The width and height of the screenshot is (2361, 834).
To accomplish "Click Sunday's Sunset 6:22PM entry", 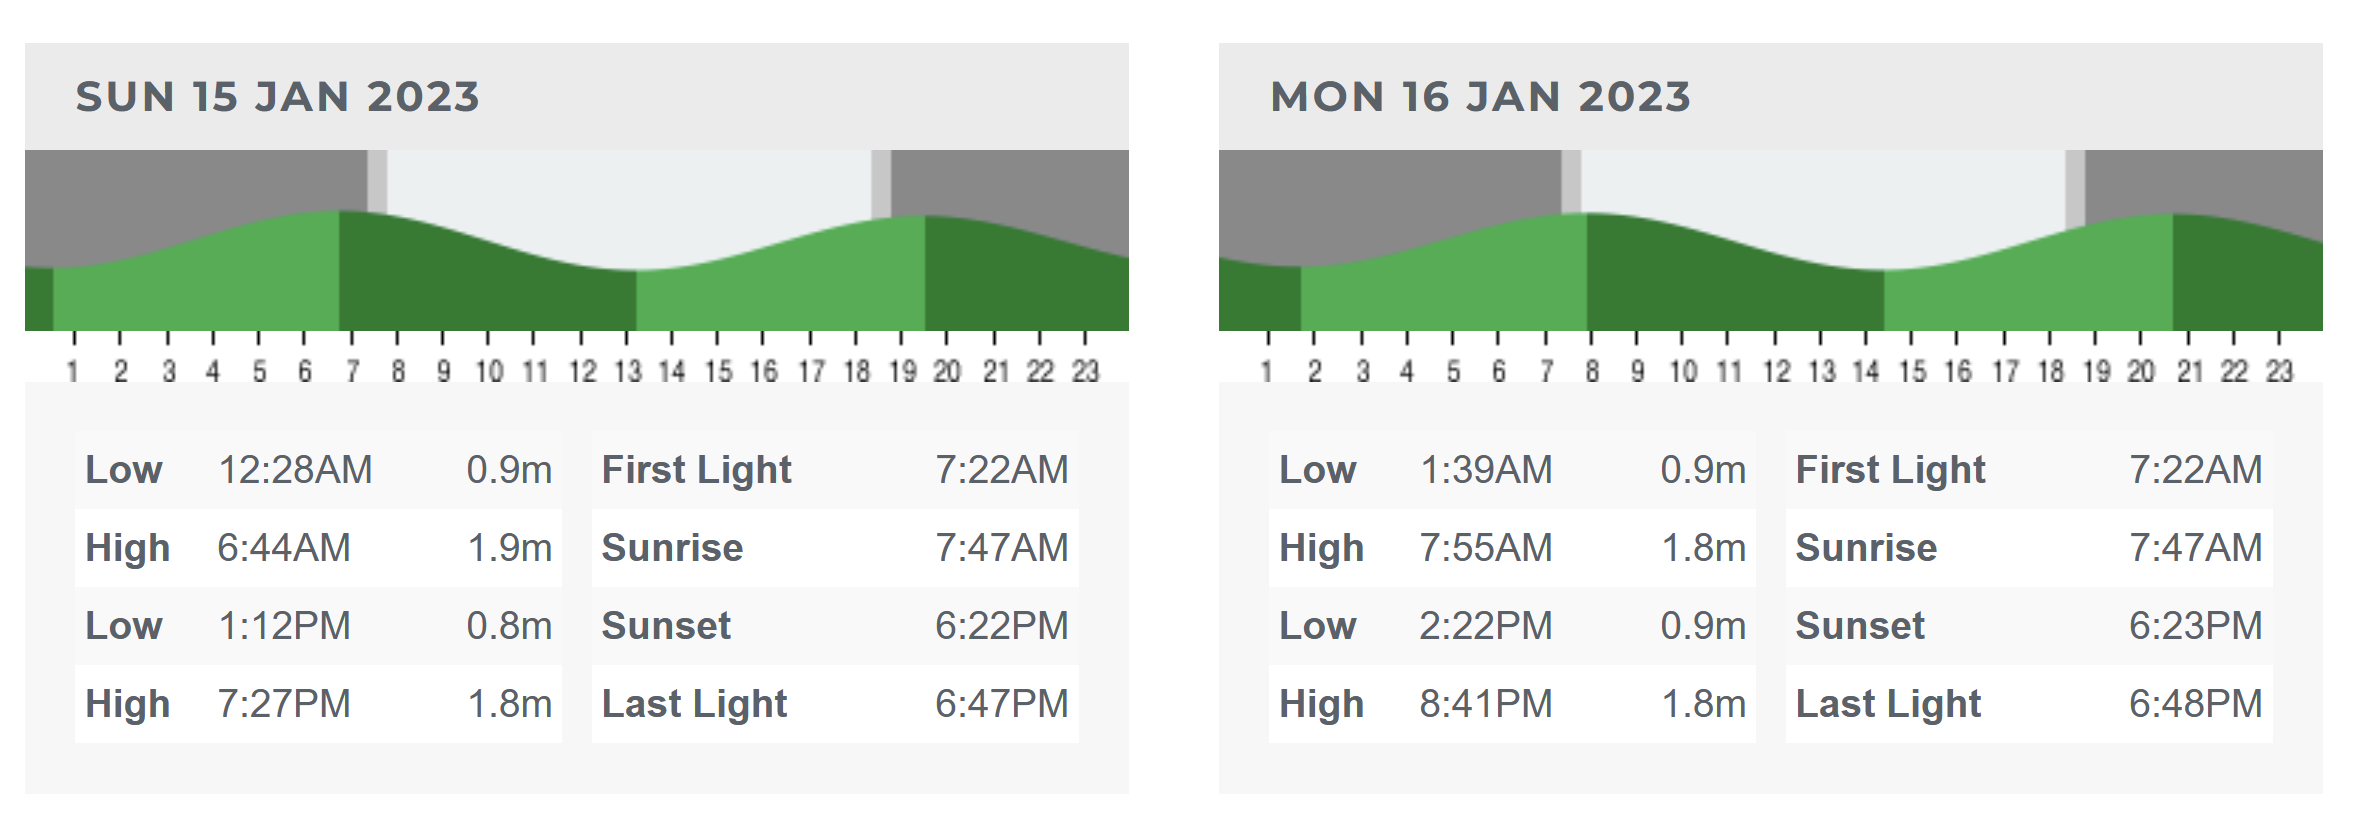I will tap(835, 626).
